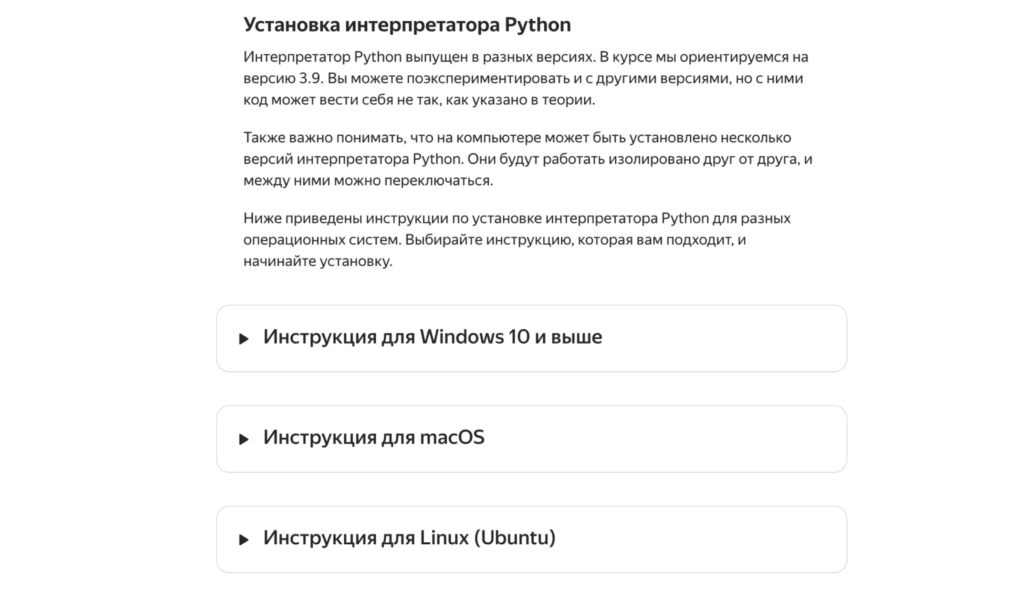
Task: Click the Linux (Ubuntu) accordion card
Action: (x=529, y=539)
